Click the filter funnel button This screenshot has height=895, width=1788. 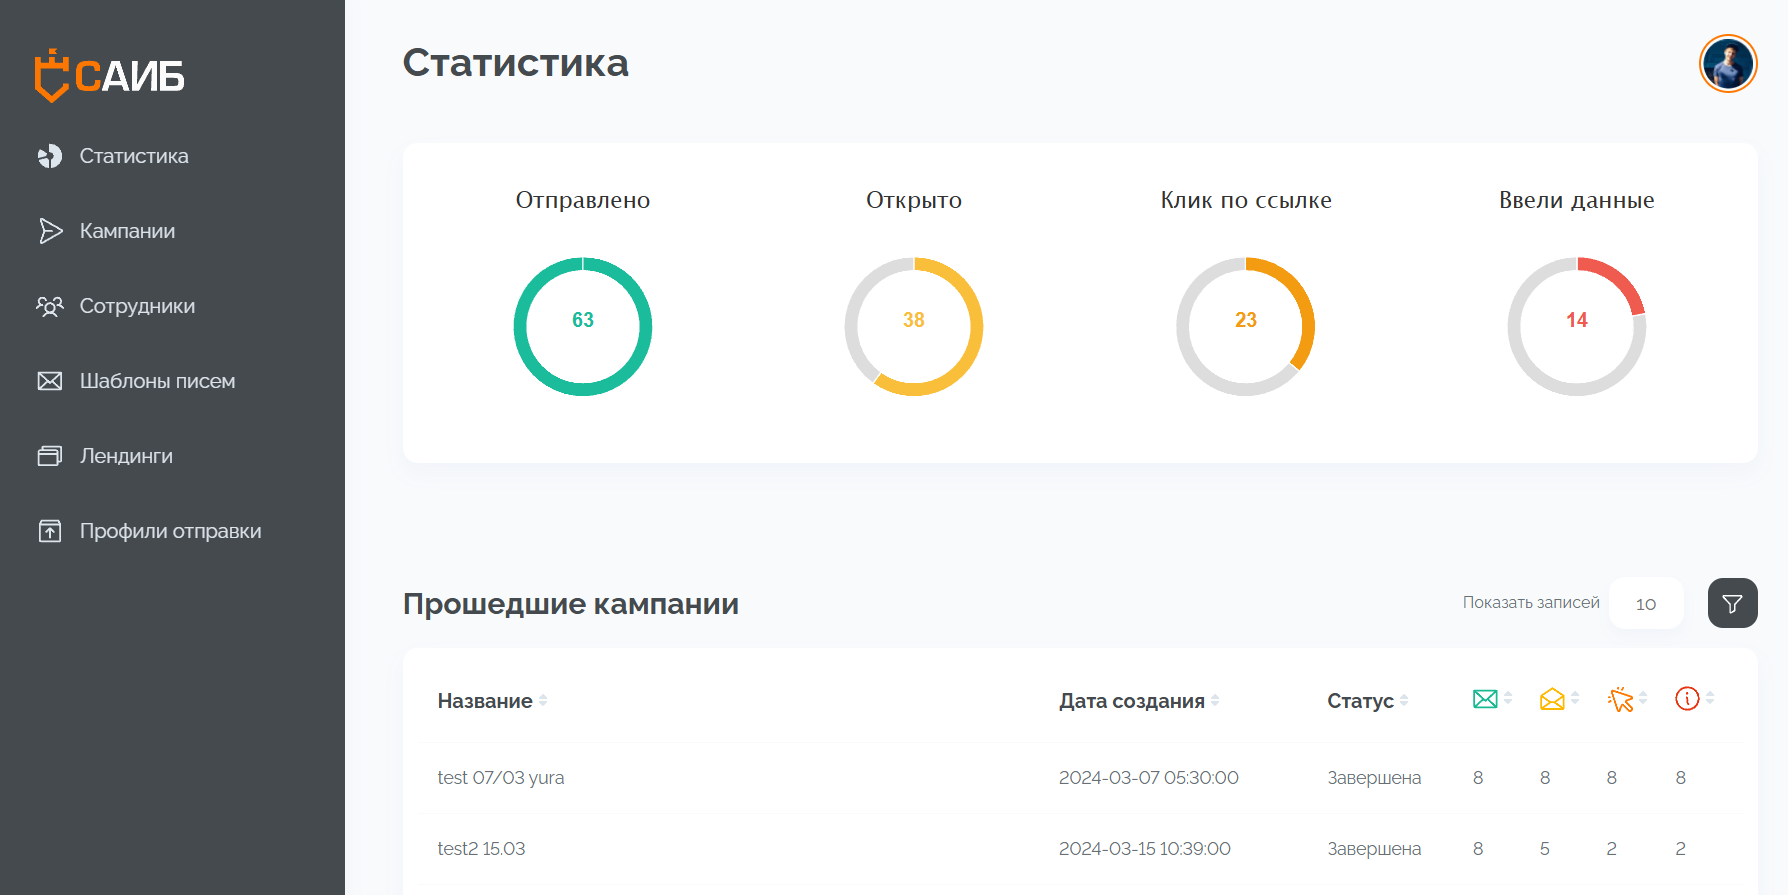[1732, 603]
